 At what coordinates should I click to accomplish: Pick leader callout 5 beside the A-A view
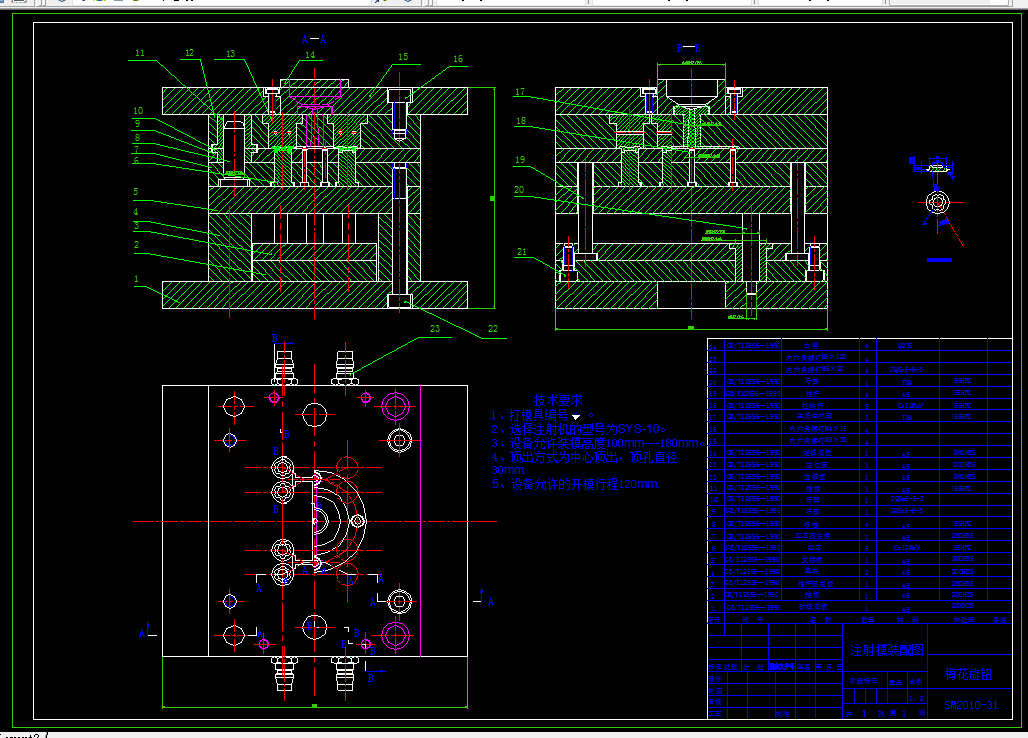(136, 192)
